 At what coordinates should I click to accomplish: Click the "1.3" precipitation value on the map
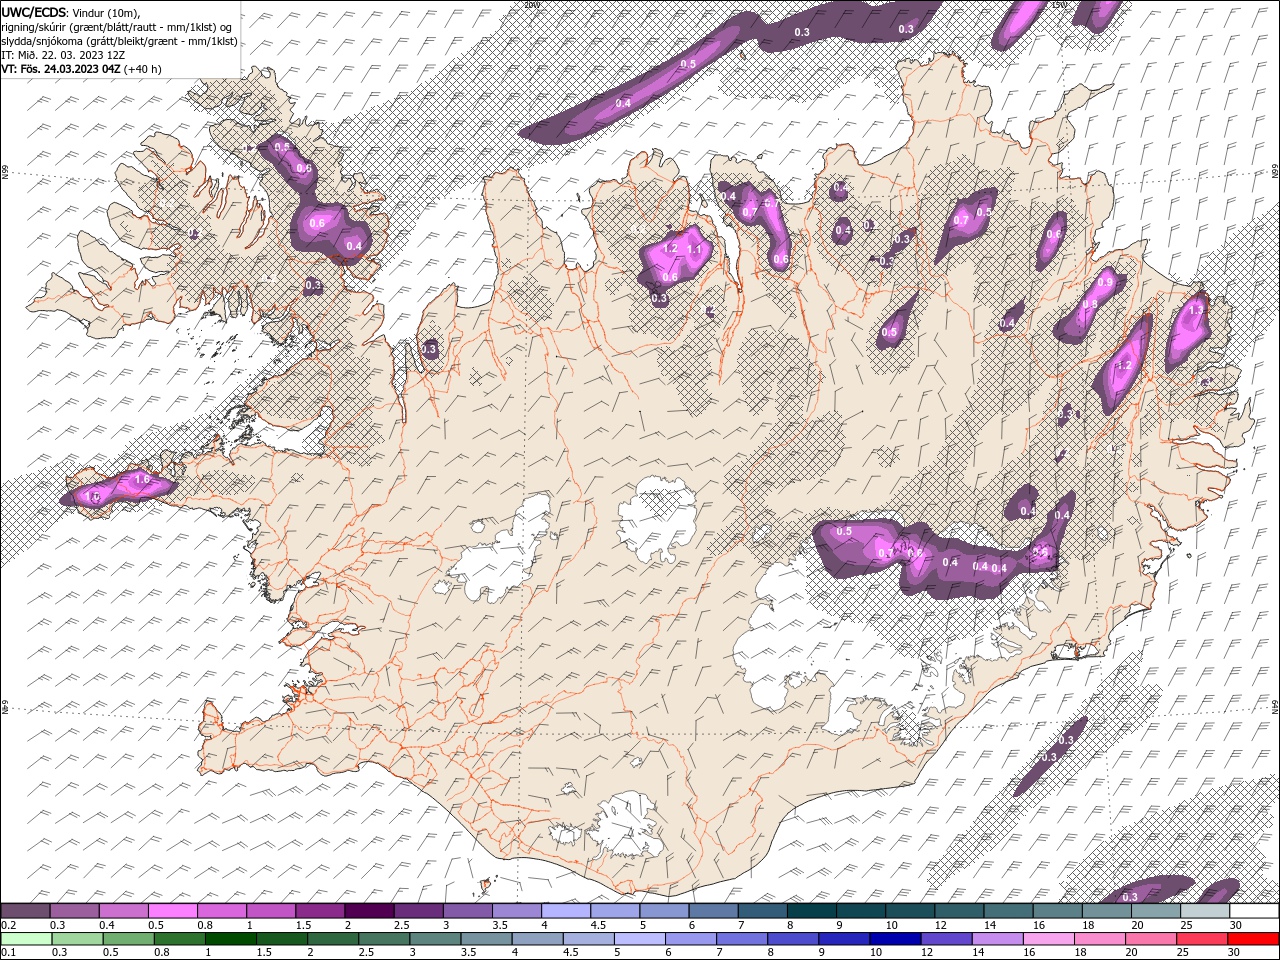point(1196,310)
